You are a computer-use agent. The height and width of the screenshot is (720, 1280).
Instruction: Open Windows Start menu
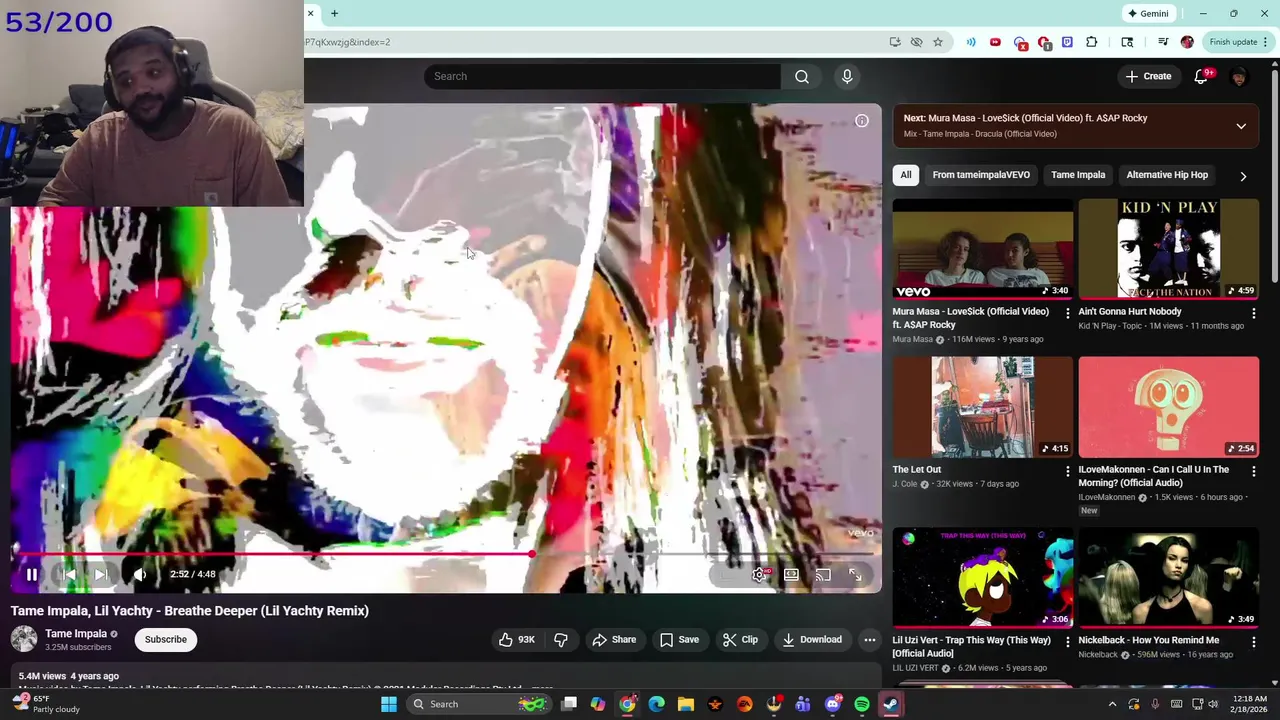388,704
